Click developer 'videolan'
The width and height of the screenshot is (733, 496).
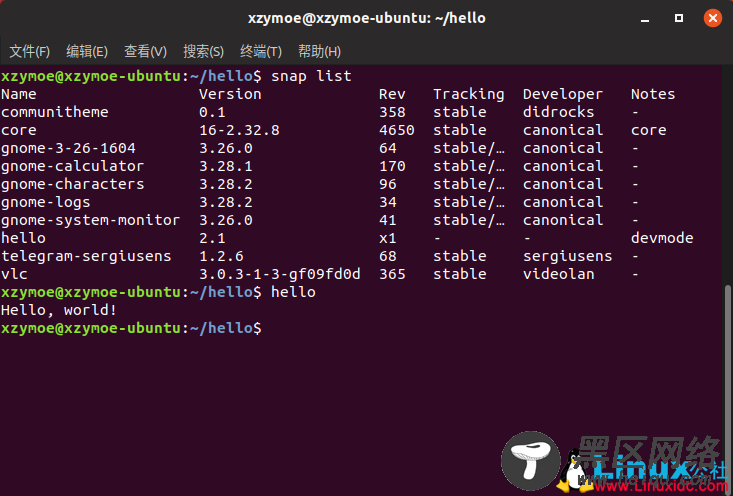tap(559, 274)
